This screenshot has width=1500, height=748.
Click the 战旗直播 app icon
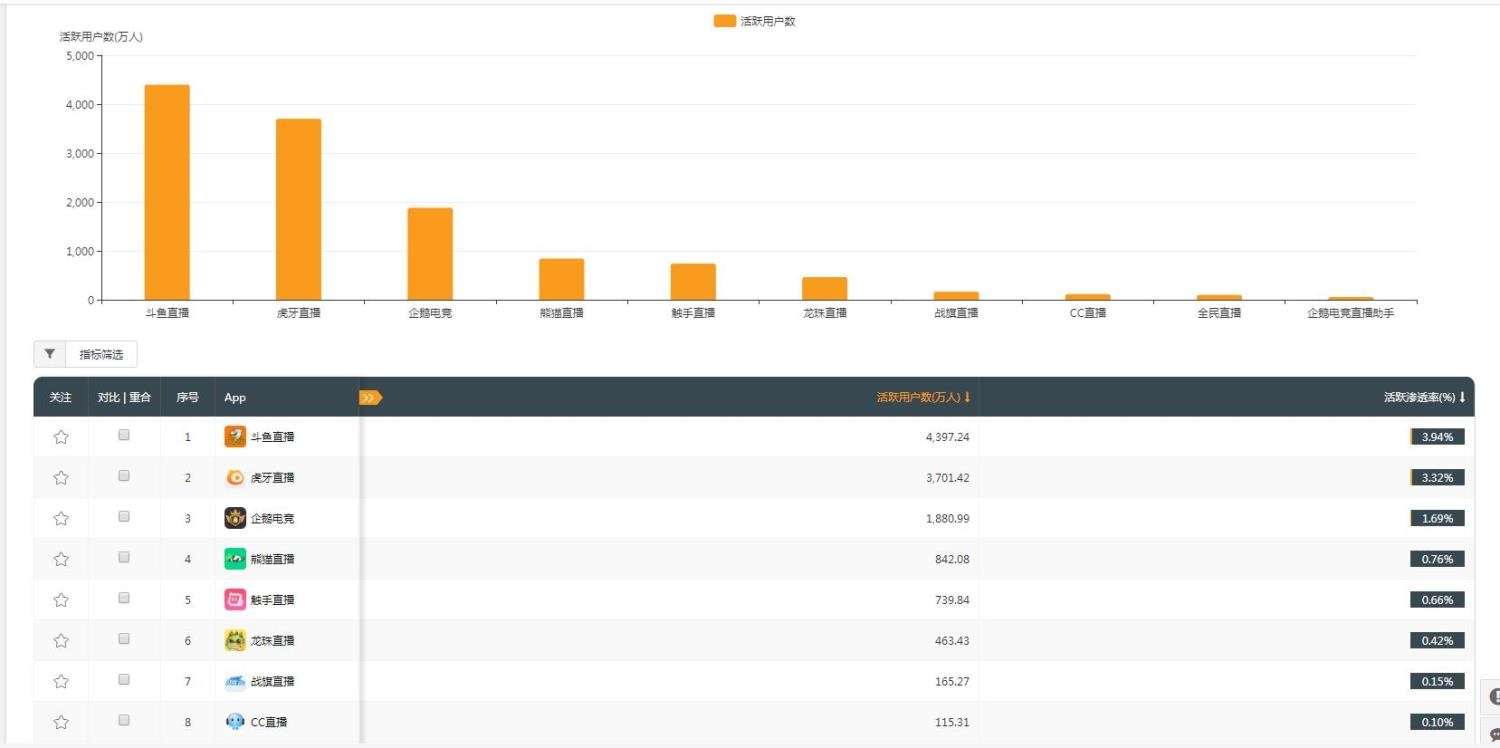(x=235, y=681)
